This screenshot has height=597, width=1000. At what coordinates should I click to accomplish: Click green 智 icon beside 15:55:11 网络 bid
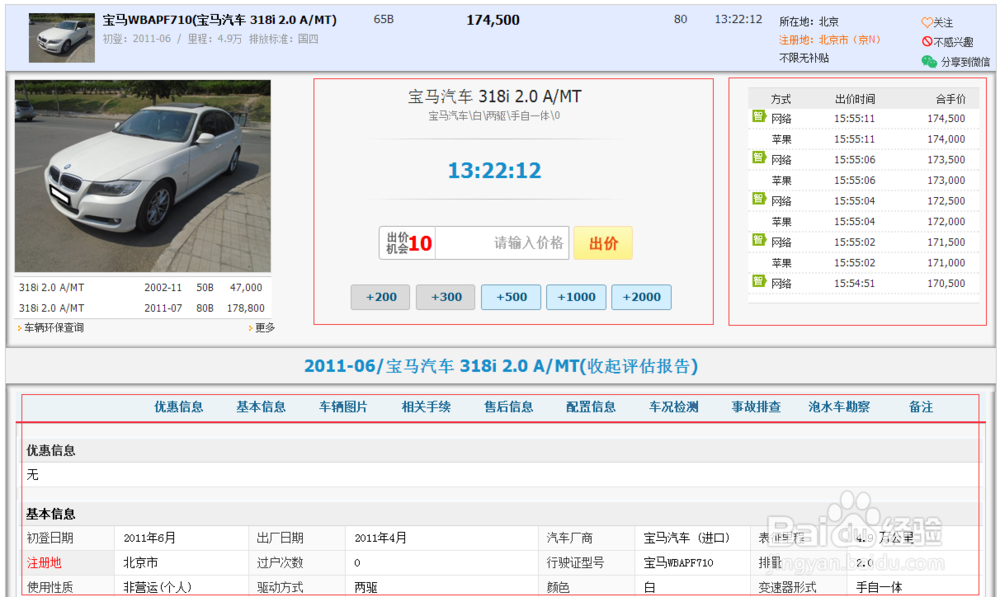coord(759,116)
